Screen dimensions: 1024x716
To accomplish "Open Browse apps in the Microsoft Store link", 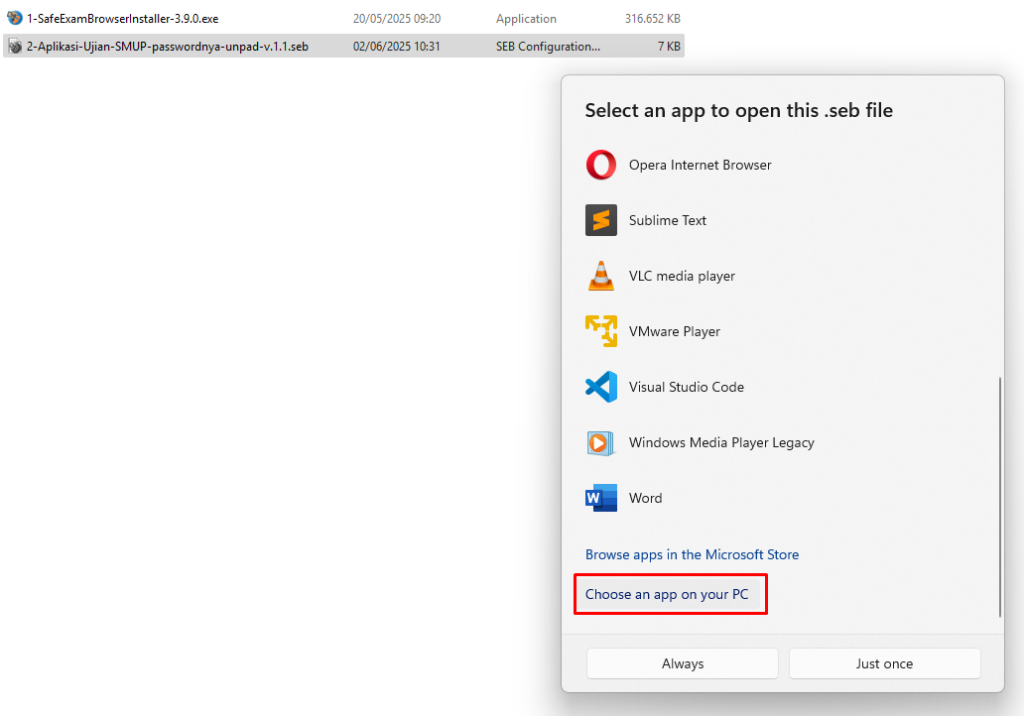I will 692,555.
